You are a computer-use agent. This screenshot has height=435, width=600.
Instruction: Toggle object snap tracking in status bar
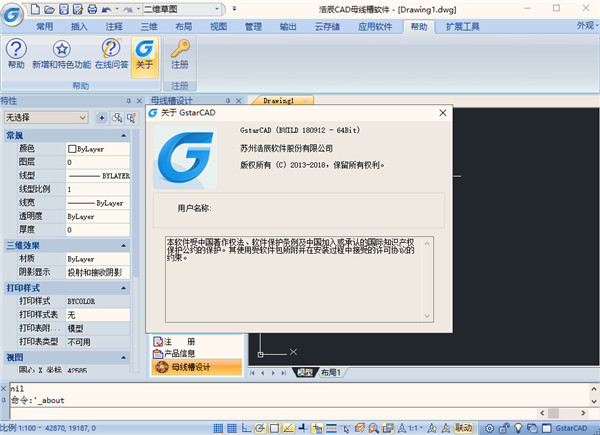(x=289, y=428)
